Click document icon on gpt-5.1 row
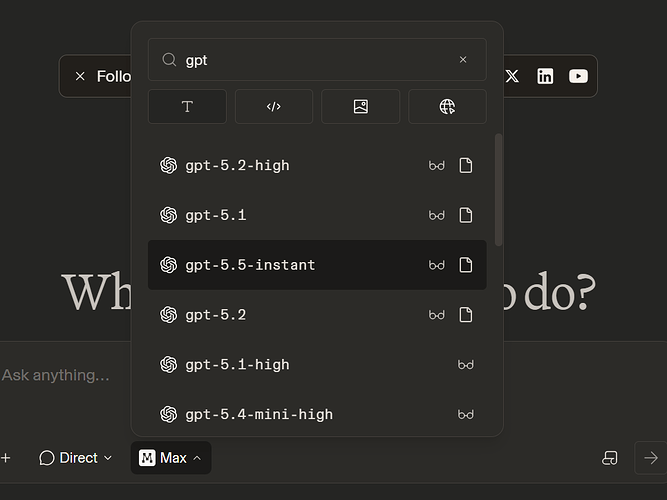667x500 pixels. [466, 215]
